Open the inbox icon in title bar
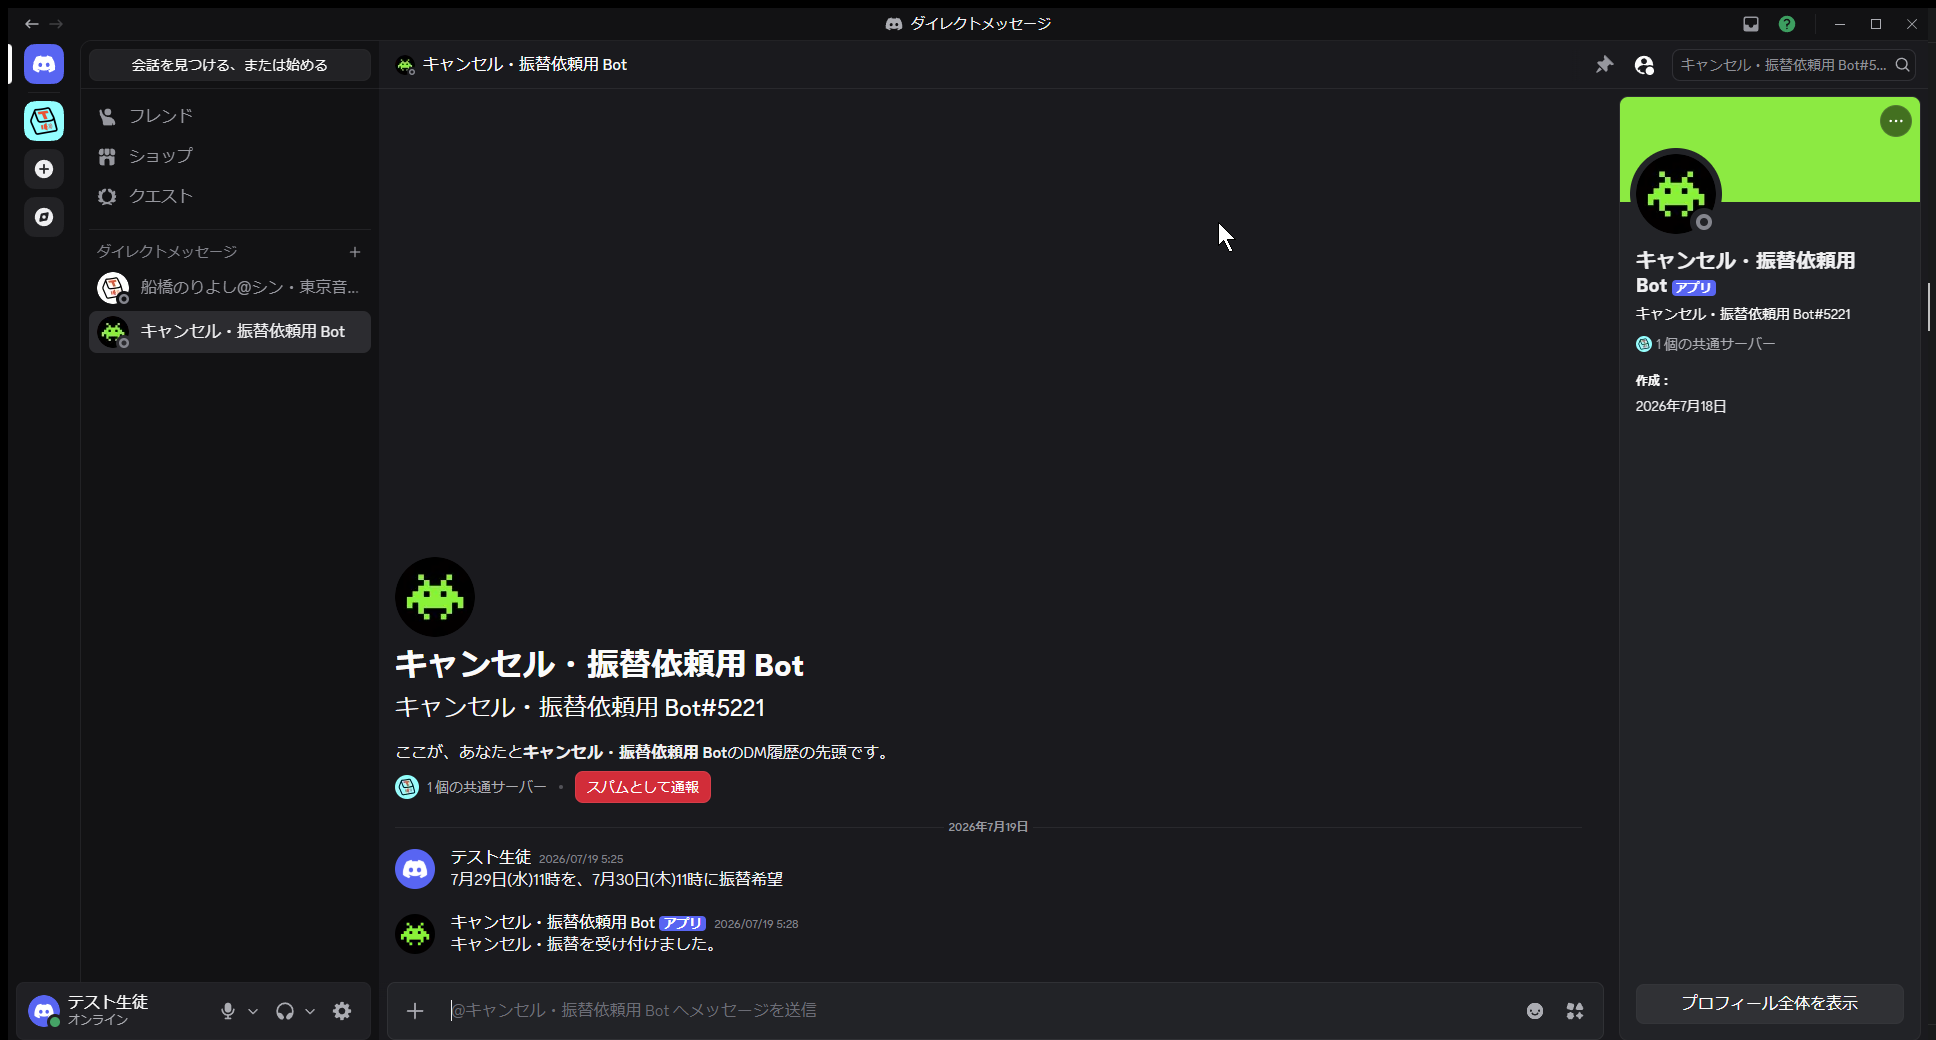 click(1751, 24)
